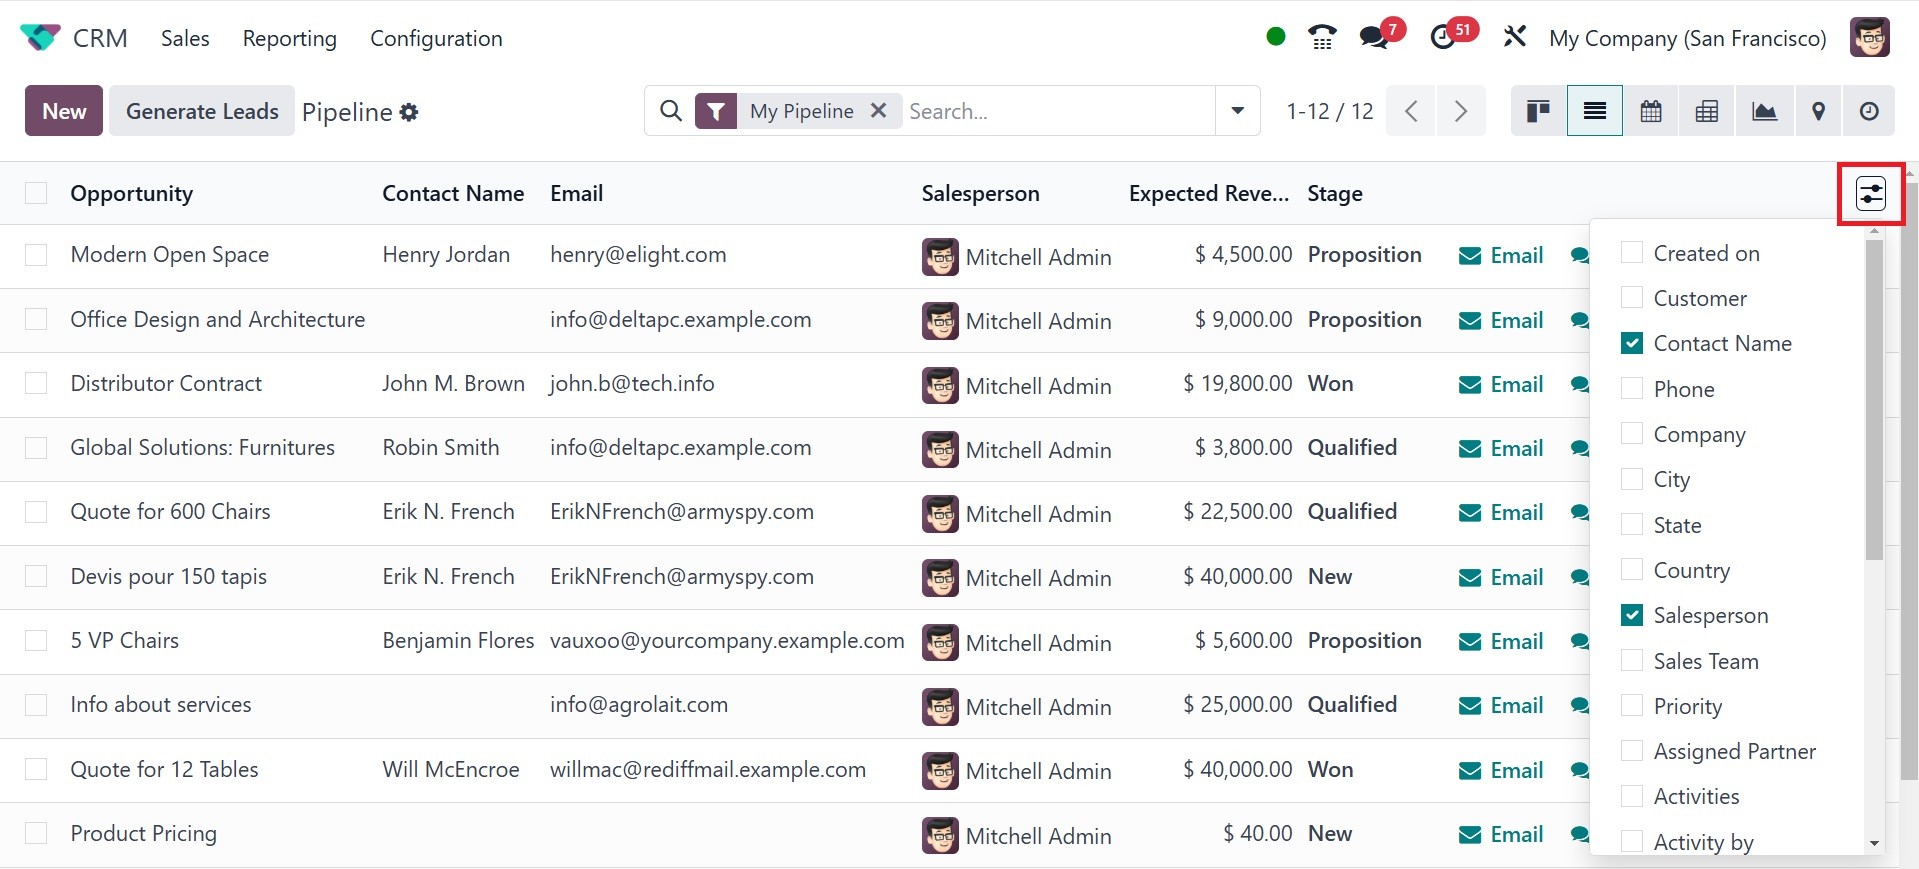The image size is (1919, 869).
Task: Create a New opportunity
Action: click(x=64, y=111)
